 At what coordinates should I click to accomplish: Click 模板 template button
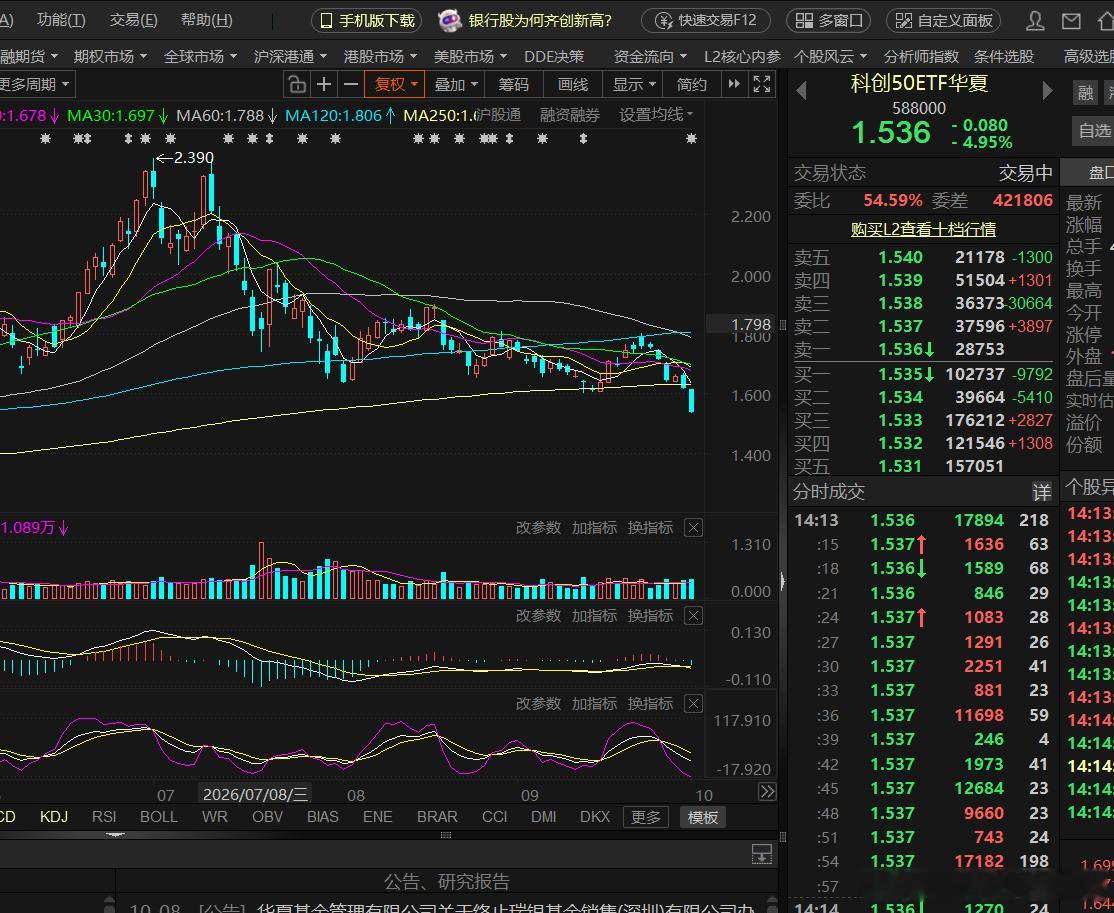tap(703, 817)
